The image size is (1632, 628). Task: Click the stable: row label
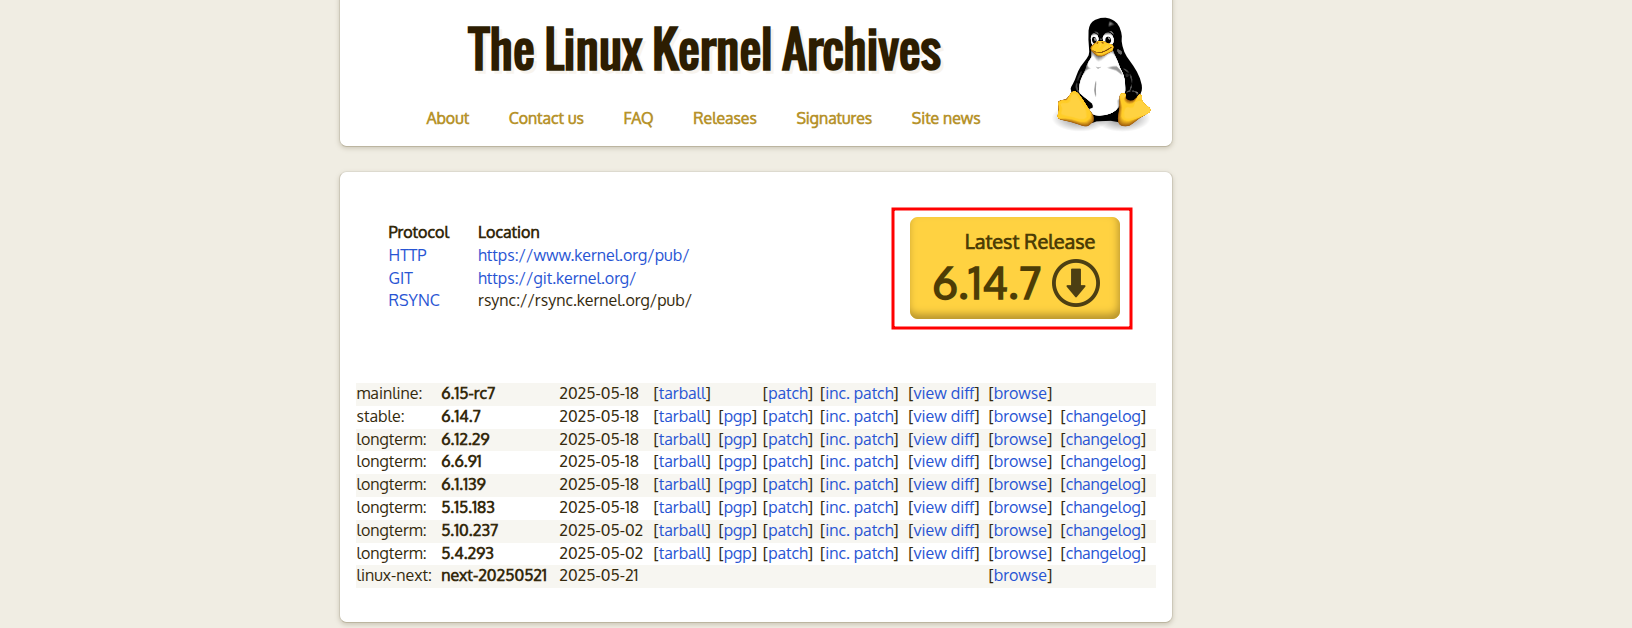click(381, 416)
